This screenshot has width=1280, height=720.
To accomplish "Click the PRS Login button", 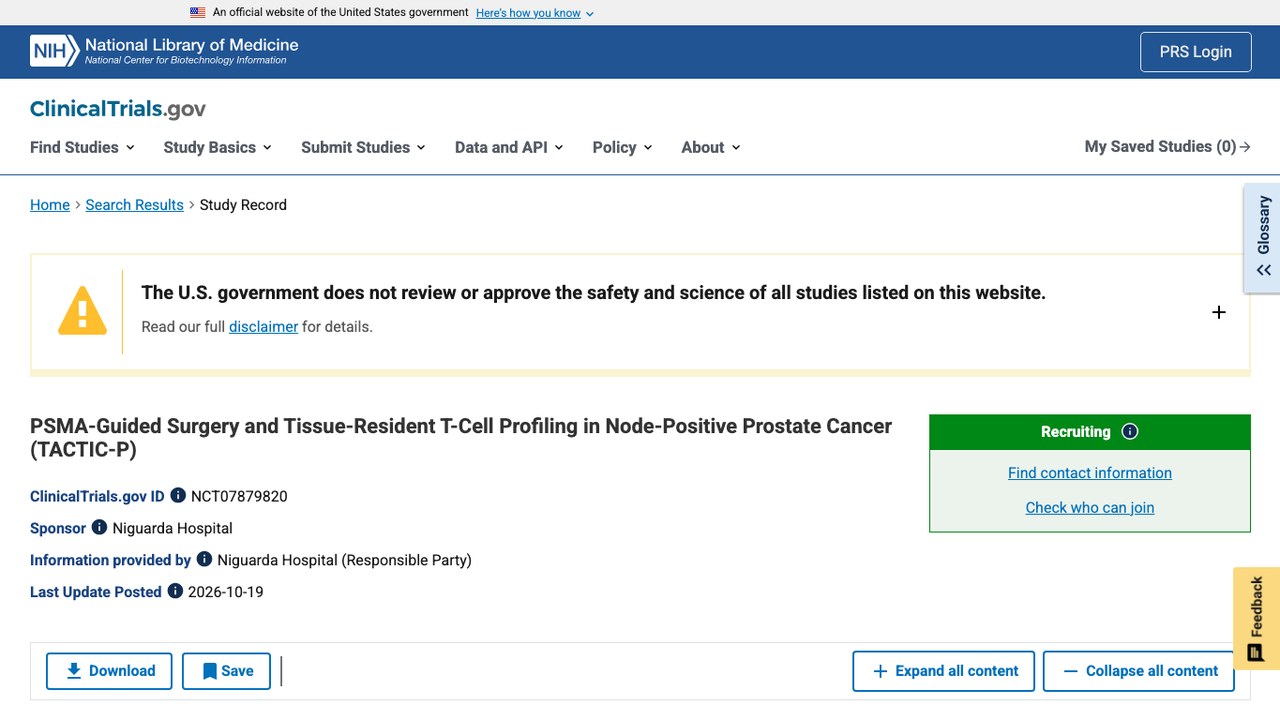I will tap(1196, 52).
